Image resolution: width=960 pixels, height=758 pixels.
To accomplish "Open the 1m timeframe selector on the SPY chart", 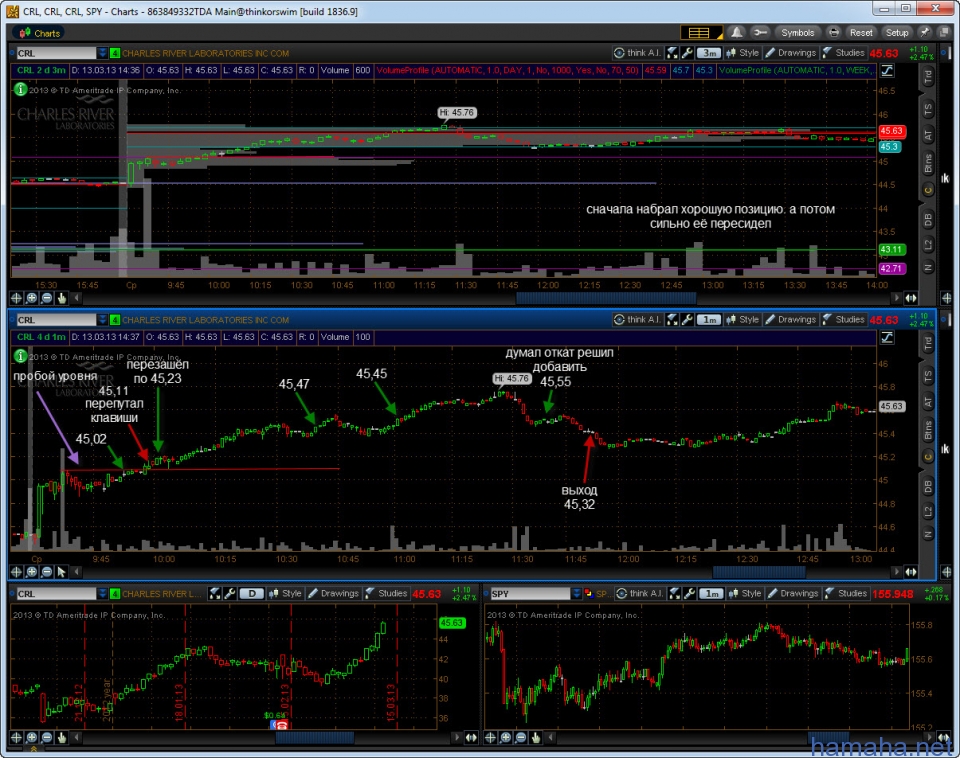I will click(x=711, y=593).
